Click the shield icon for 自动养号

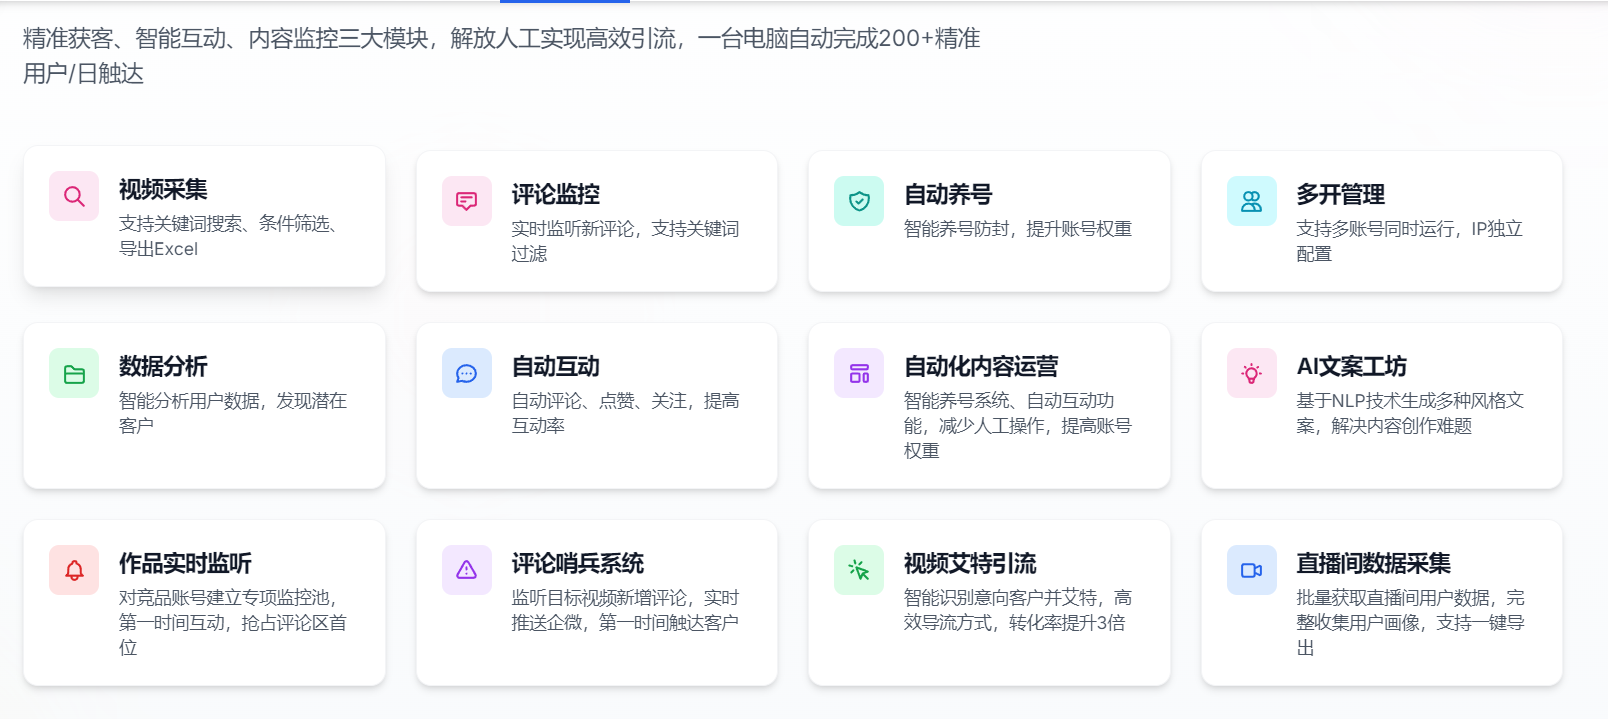859,201
